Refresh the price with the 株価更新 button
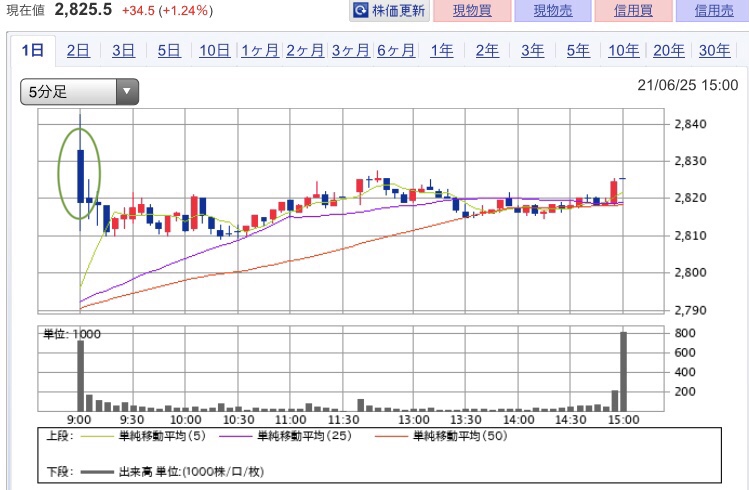 pos(390,10)
